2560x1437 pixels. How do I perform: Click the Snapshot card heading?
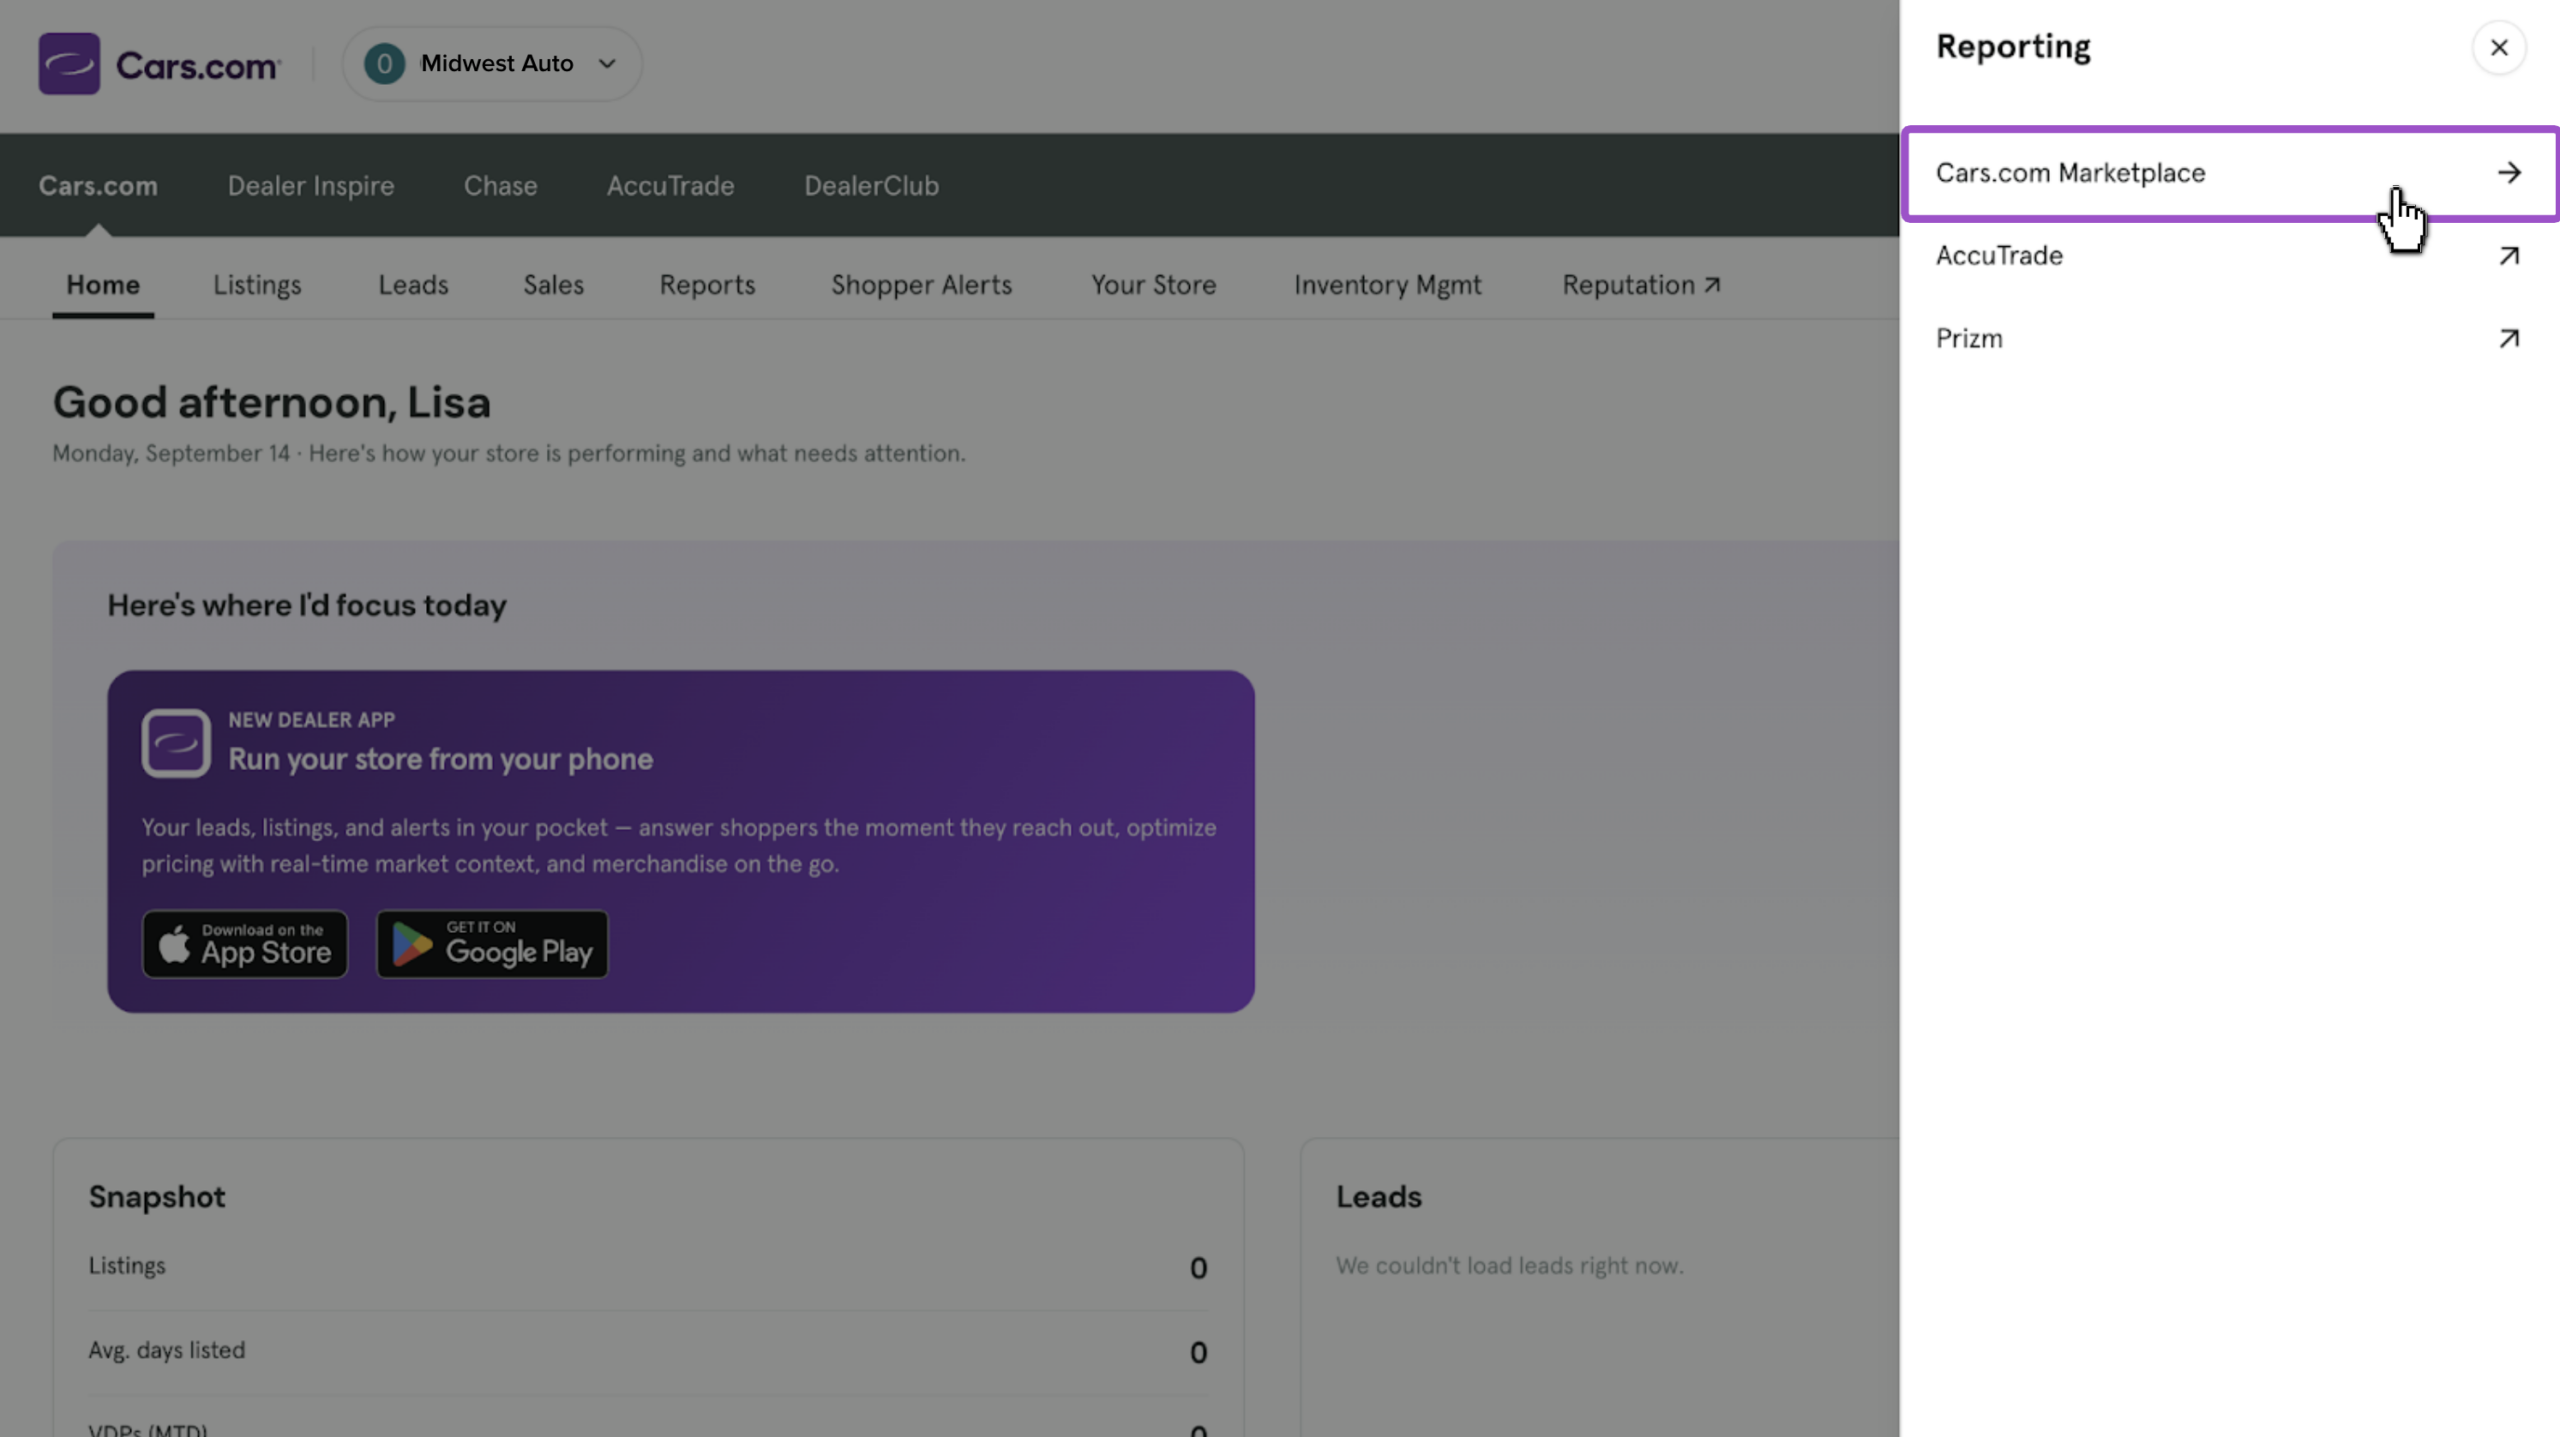coord(157,1197)
